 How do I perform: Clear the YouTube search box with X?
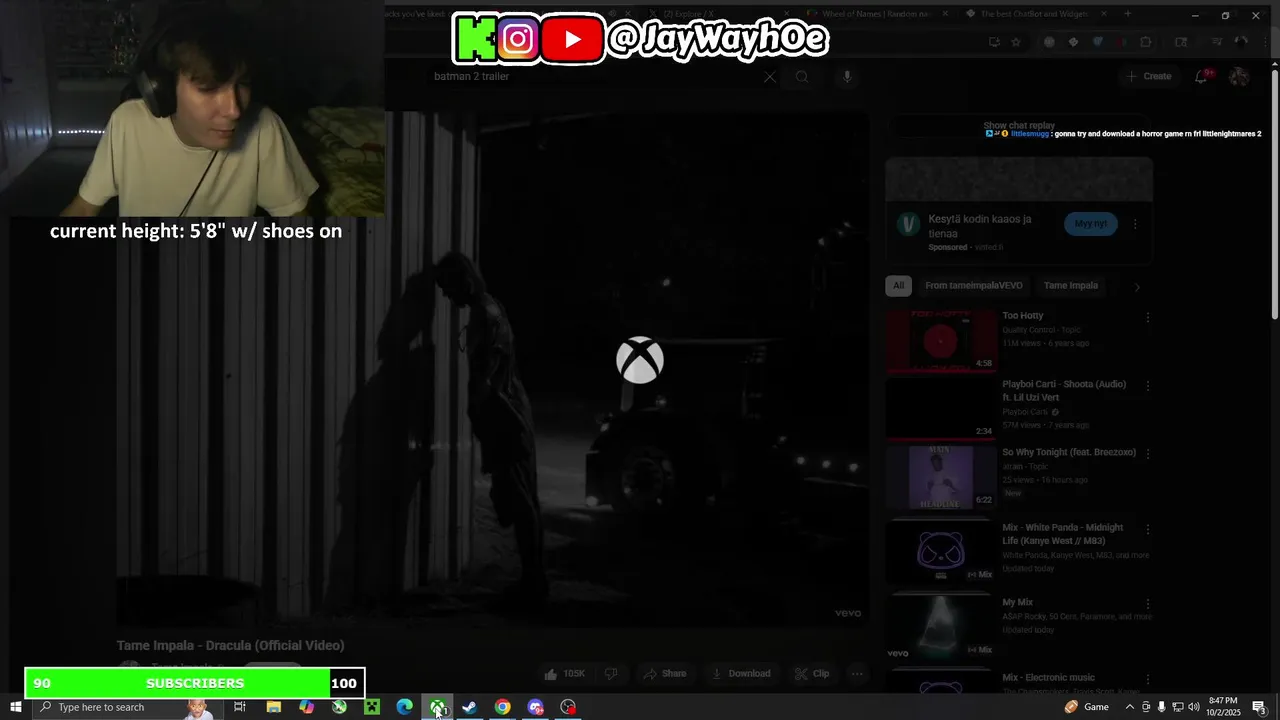click(769, 77)
